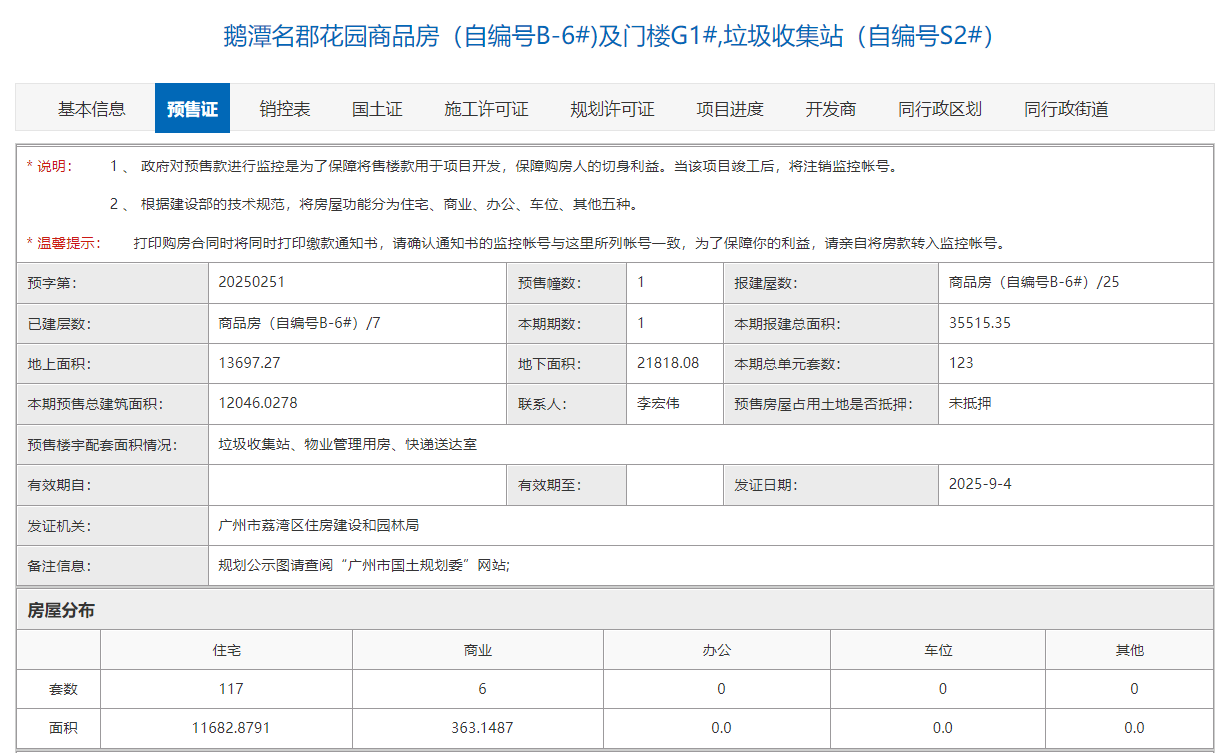Open the 国土证 tab
Viewport: 1221px width, 753px height.
pos(377,109)
